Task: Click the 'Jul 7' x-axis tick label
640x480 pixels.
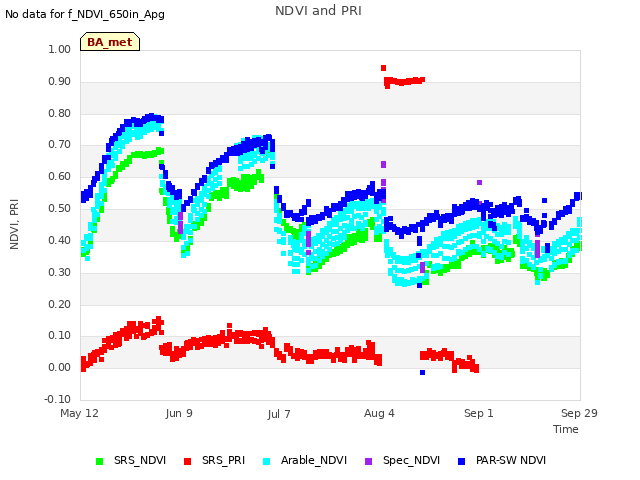Action: [279, 414]
